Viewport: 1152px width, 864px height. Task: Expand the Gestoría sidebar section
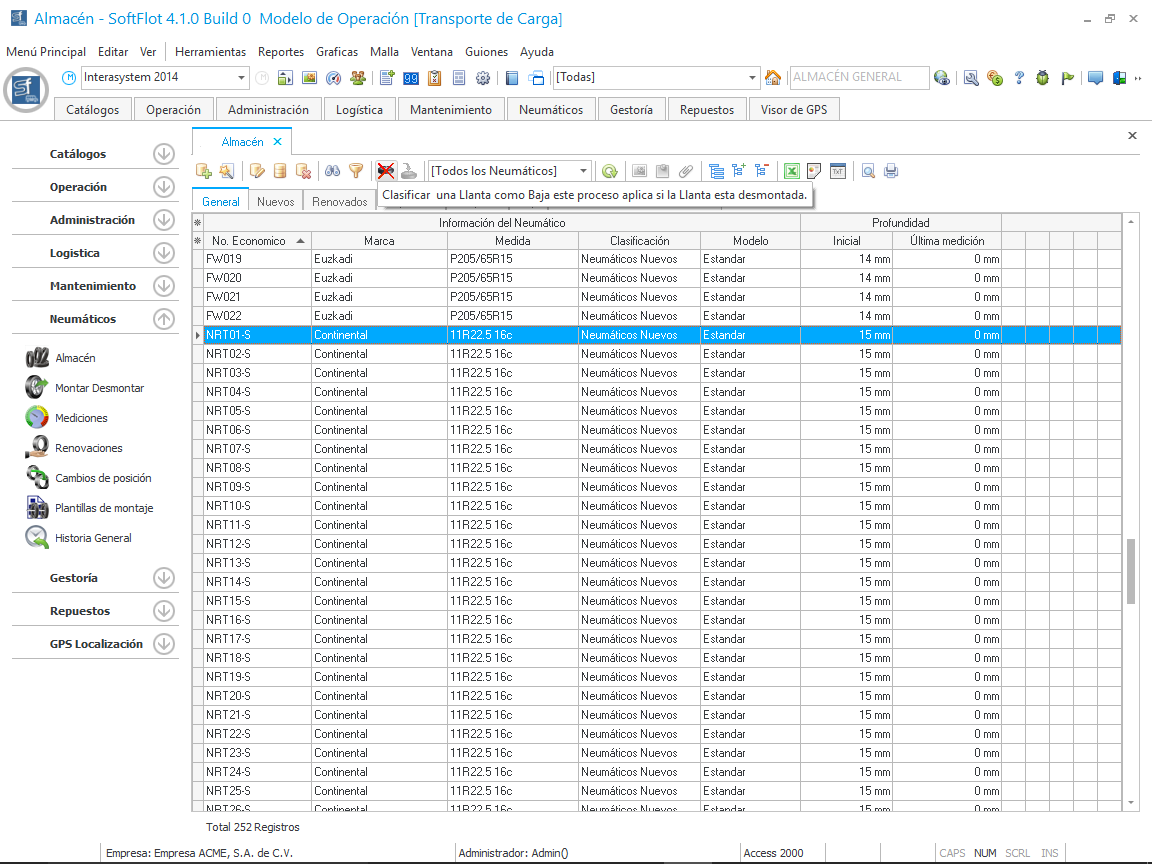click(164, 578)
